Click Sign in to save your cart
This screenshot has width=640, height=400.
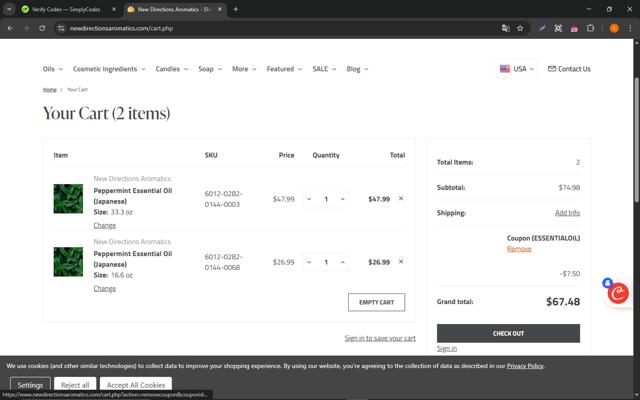pos(380,338)
